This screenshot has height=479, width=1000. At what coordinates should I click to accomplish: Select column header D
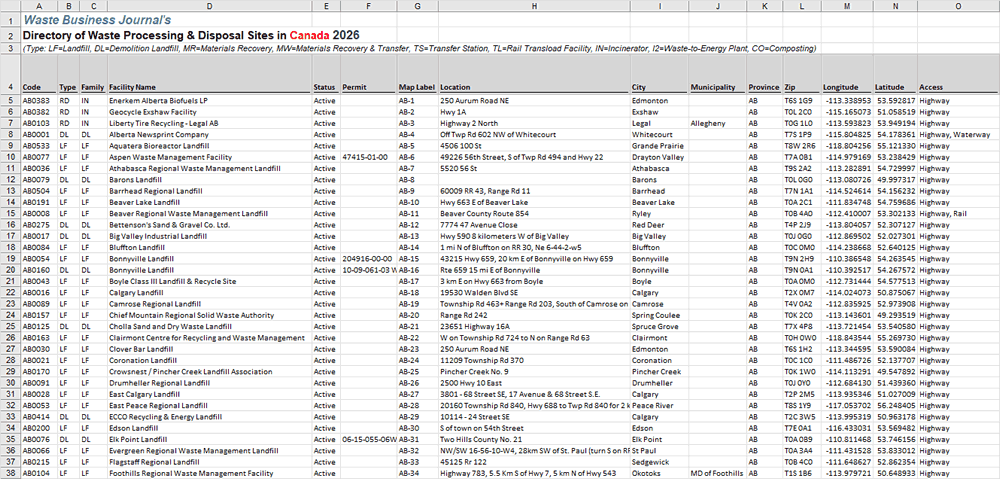(209, 6)
